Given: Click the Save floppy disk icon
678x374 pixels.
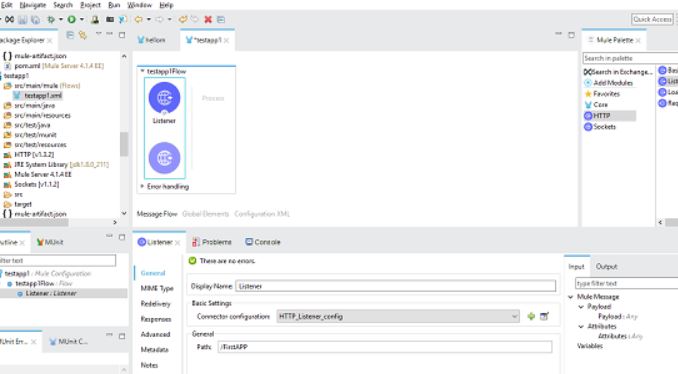Looking at the screenshot, I should [x=22, y=19].
